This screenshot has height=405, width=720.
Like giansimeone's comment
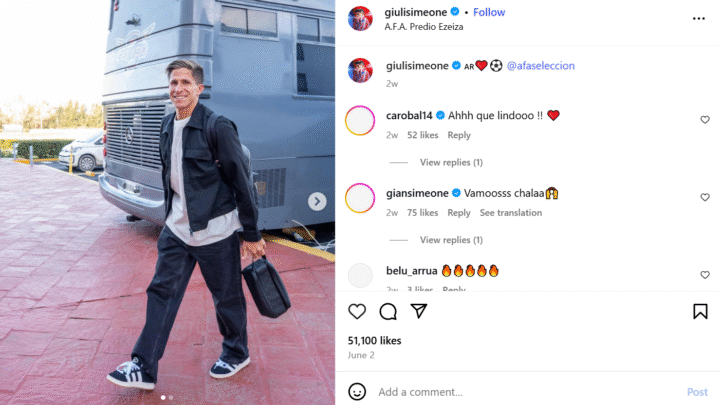pos(705,197)
